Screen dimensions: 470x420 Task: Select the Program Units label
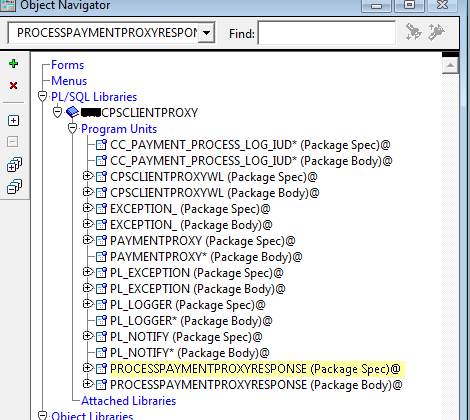click(119, 129)
